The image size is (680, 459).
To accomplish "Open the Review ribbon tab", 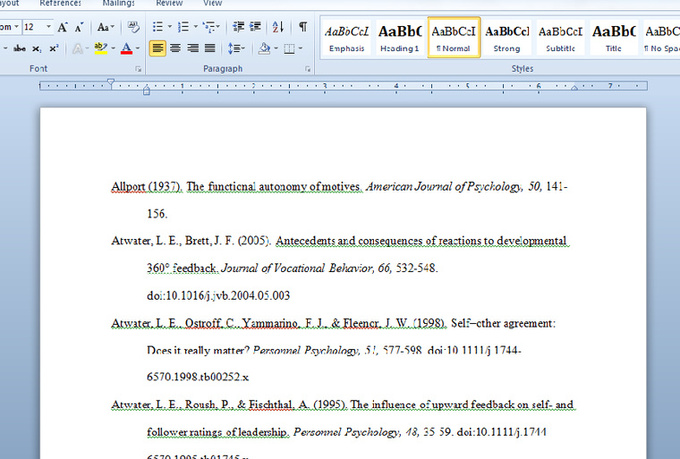I will point(169,3).
